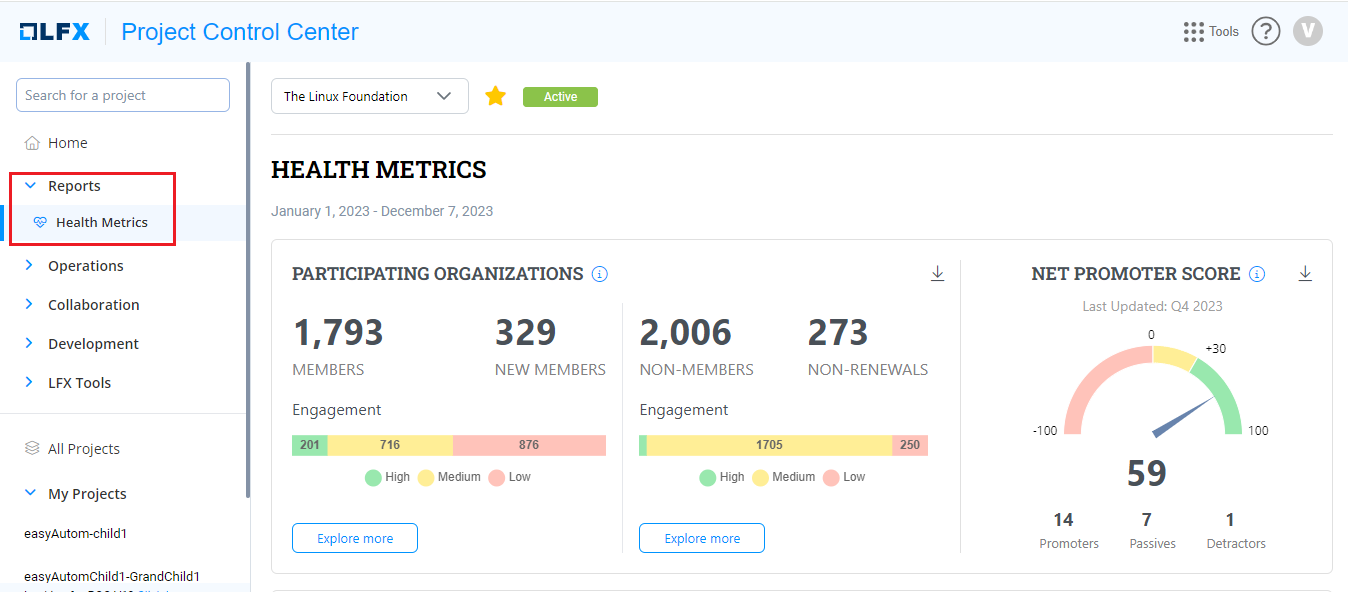The image size is (1348, 592).
Task: Open The Linux Foundation project dropdown
Action: point(369,96)
